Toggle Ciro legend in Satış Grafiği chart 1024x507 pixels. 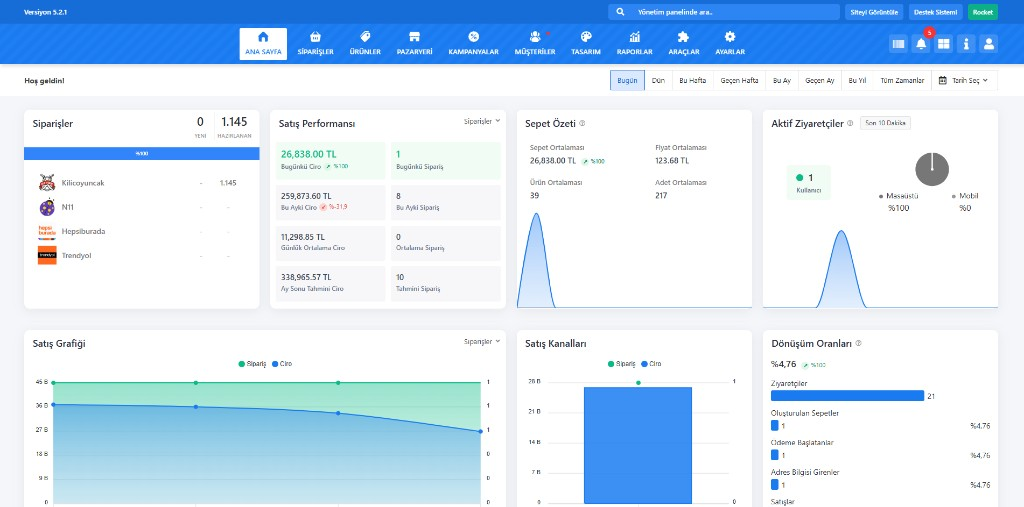(x=281, y=364)
